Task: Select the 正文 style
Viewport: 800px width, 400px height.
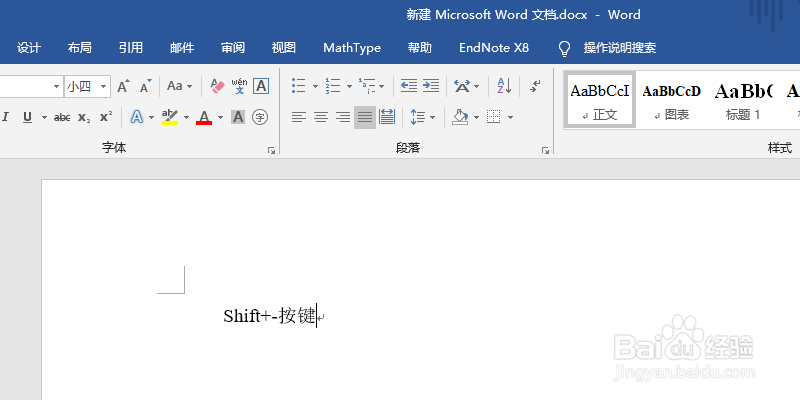Action: [x=600, y=99]
